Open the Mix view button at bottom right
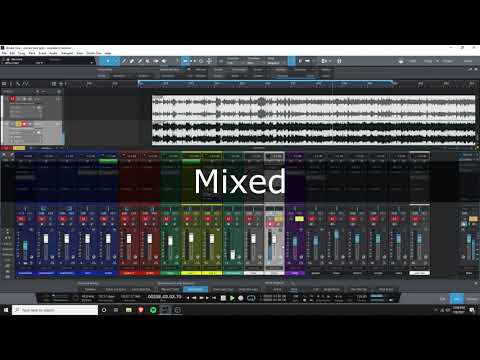The width and height of the screenshot is (480, 360). [x=456, y=299]
